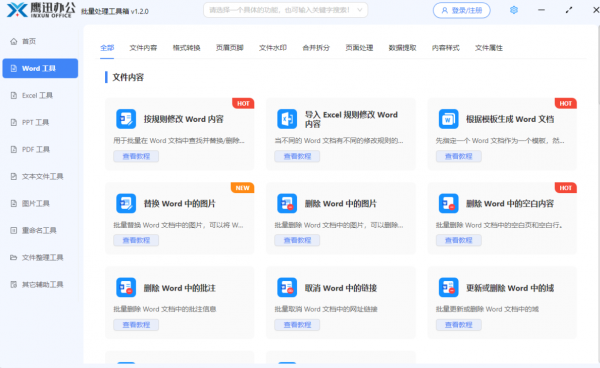Open the 删除 Word 中的空白内容 title

[x=510, y=204]
